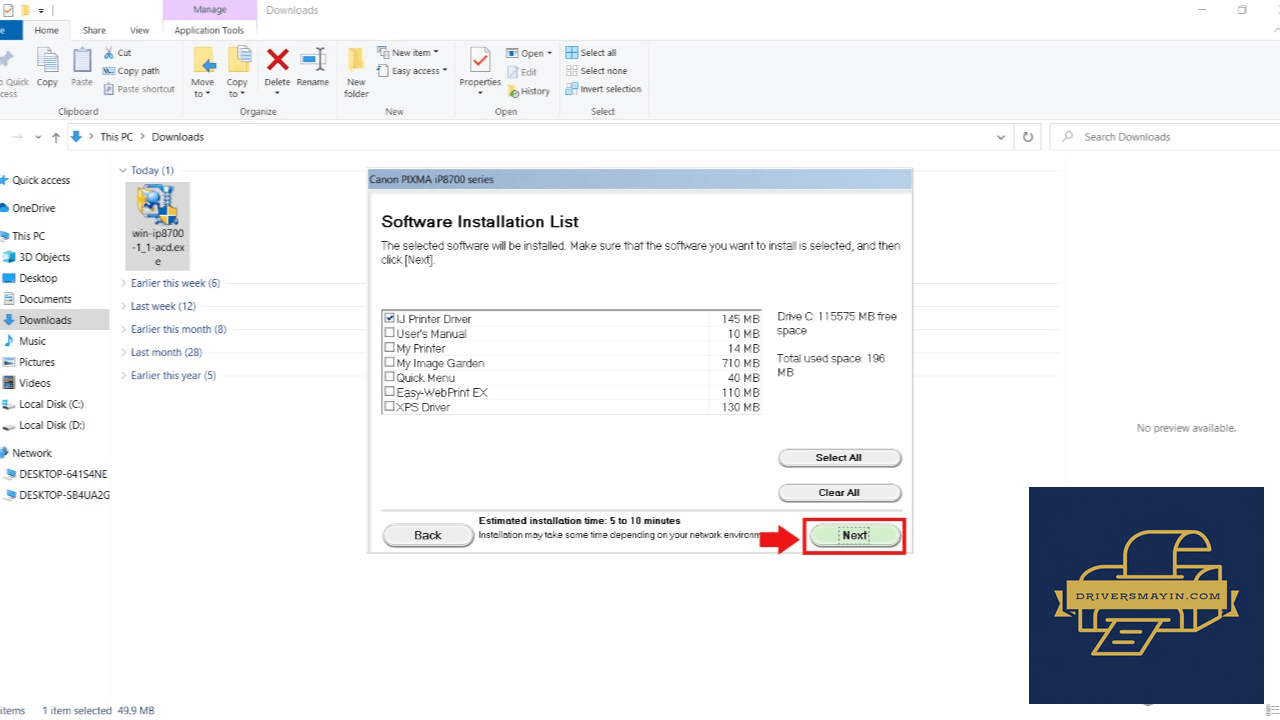Check the Easy-WebPrint EX checkbox

pos(390,392)
